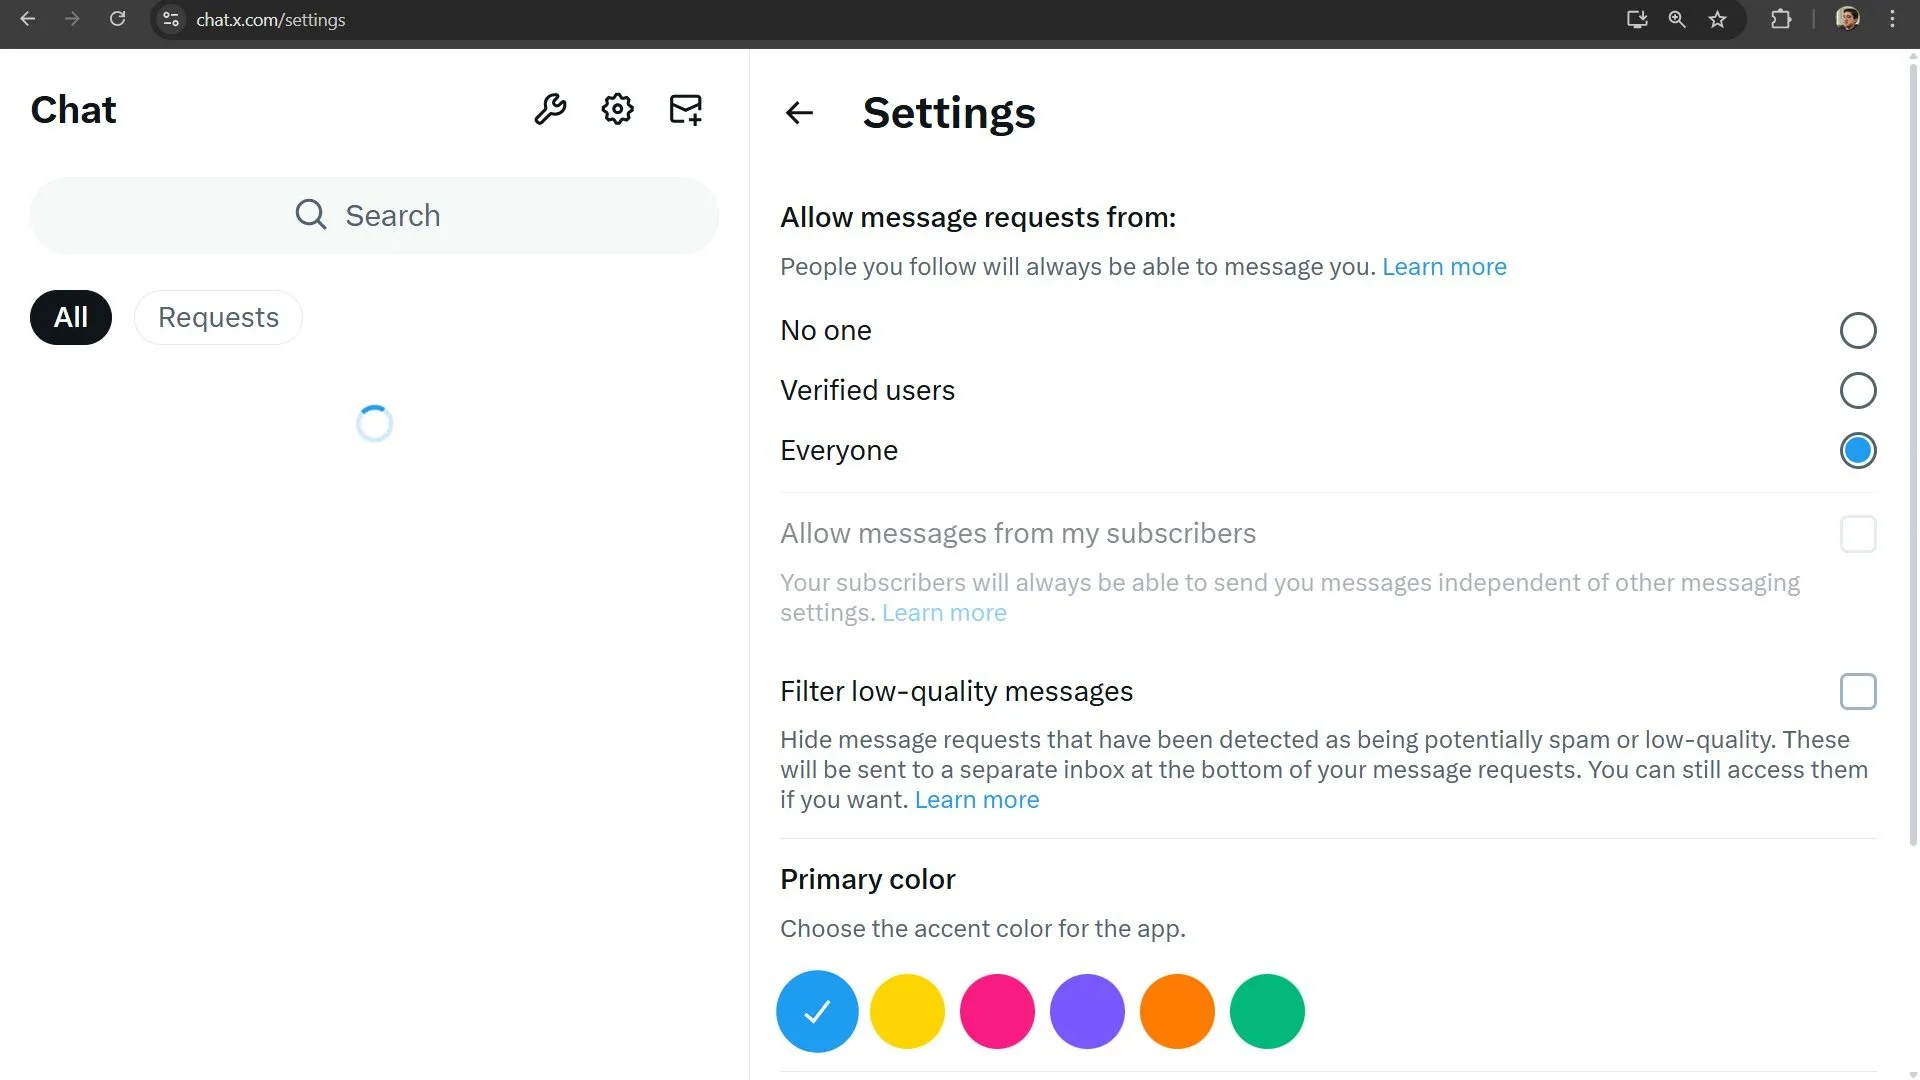Switch to the Requests tab
Image resolution: width=1920 pixels, height=1080 pixels.
(x=217, y=317)
